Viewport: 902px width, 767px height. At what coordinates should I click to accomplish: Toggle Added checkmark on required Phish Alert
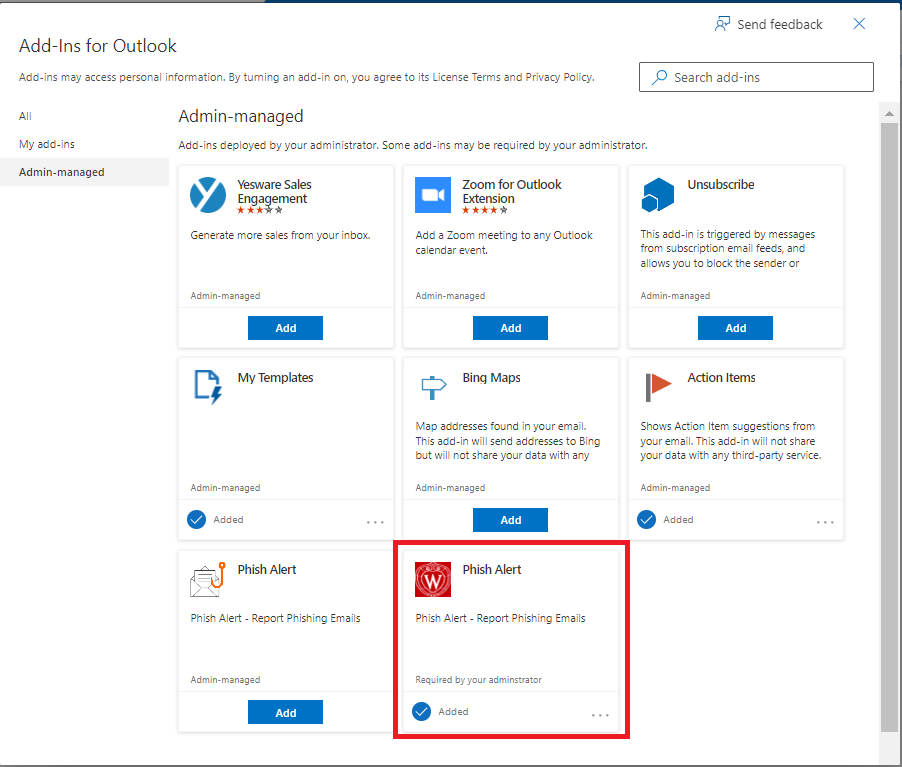click(422, 712)
